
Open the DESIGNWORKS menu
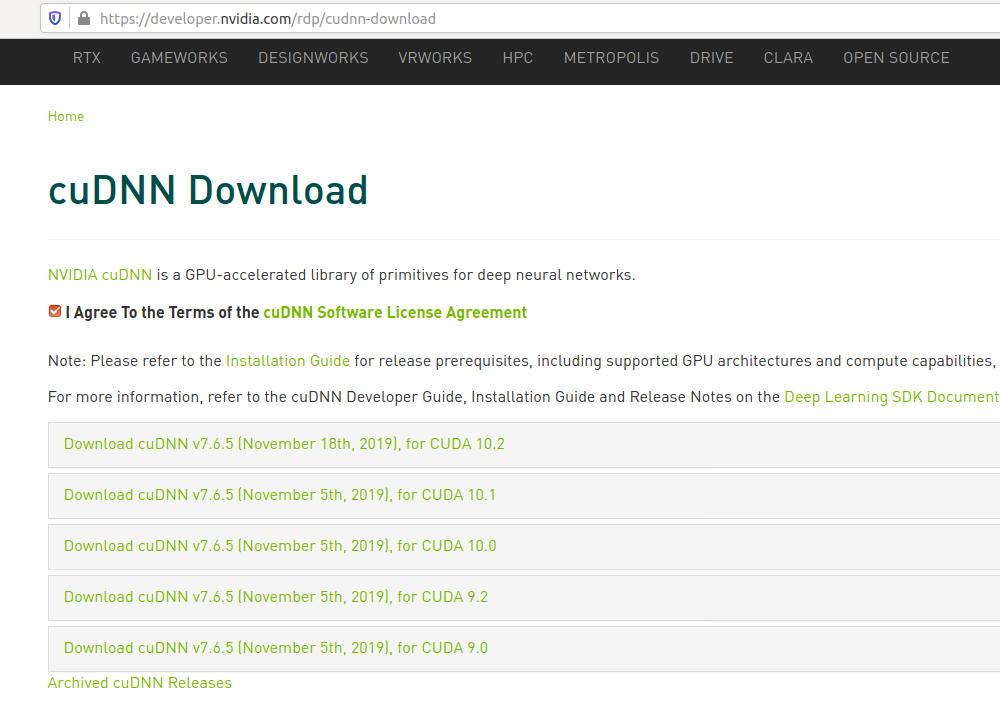pyautogui.click(x=313, y=58)
